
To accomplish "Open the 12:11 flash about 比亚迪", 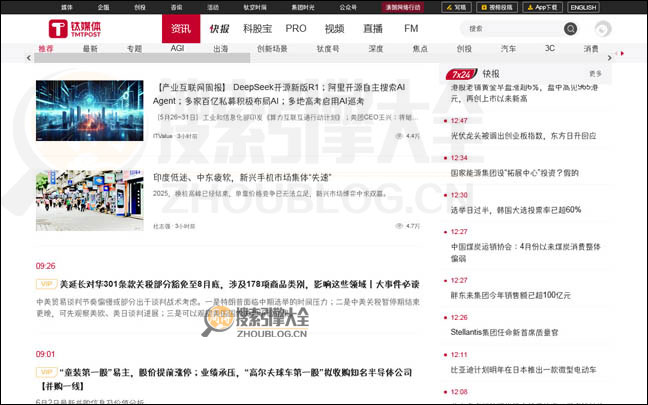I will pos(523,369).
